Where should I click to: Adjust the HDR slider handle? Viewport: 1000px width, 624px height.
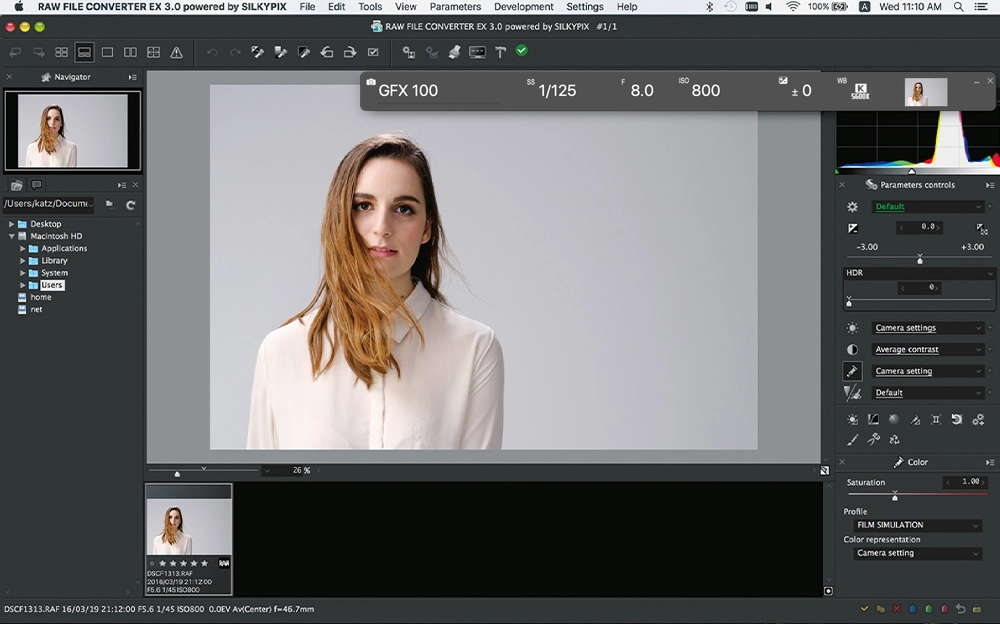point(849,302)
